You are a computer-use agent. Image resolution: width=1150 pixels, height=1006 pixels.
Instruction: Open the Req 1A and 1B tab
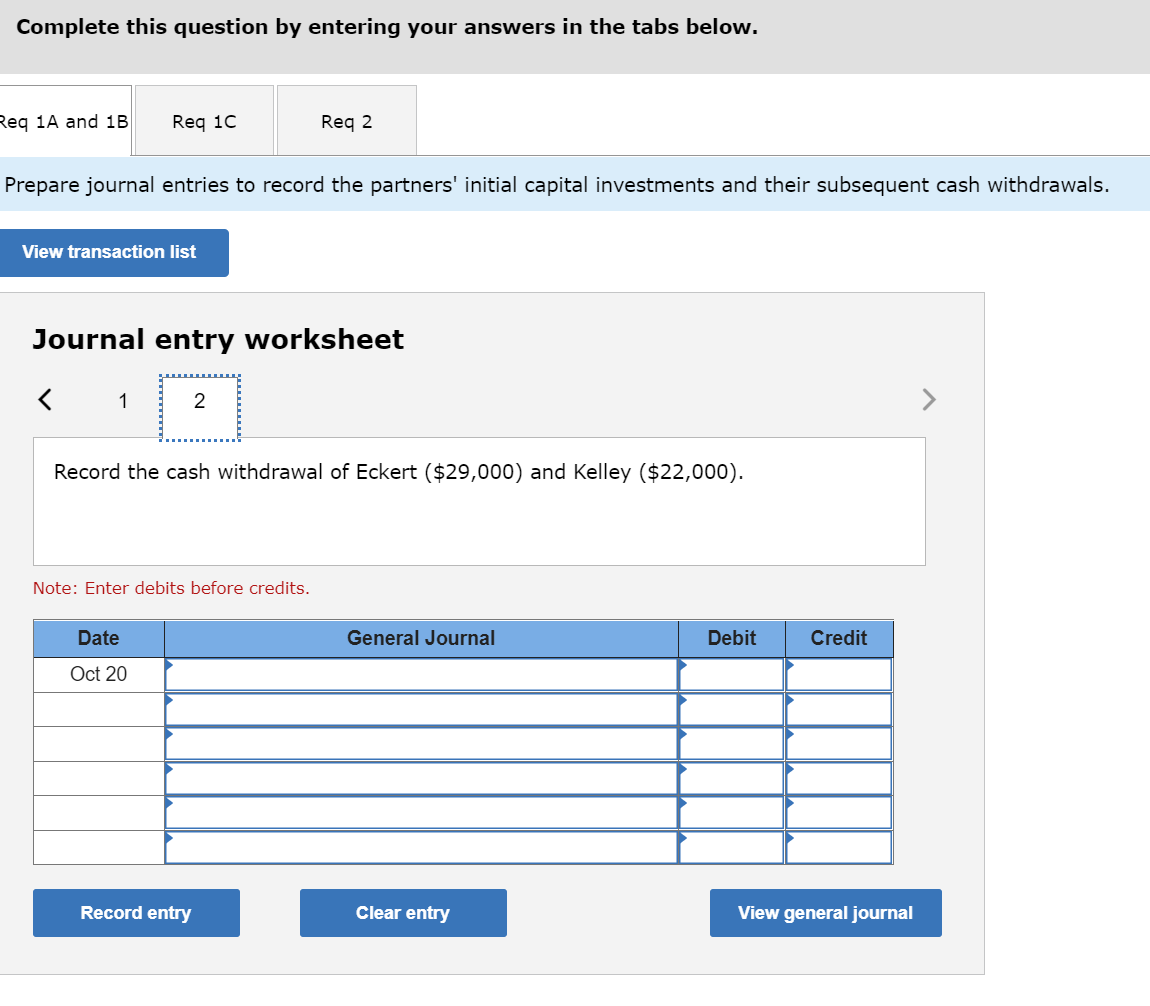point(60,120)
